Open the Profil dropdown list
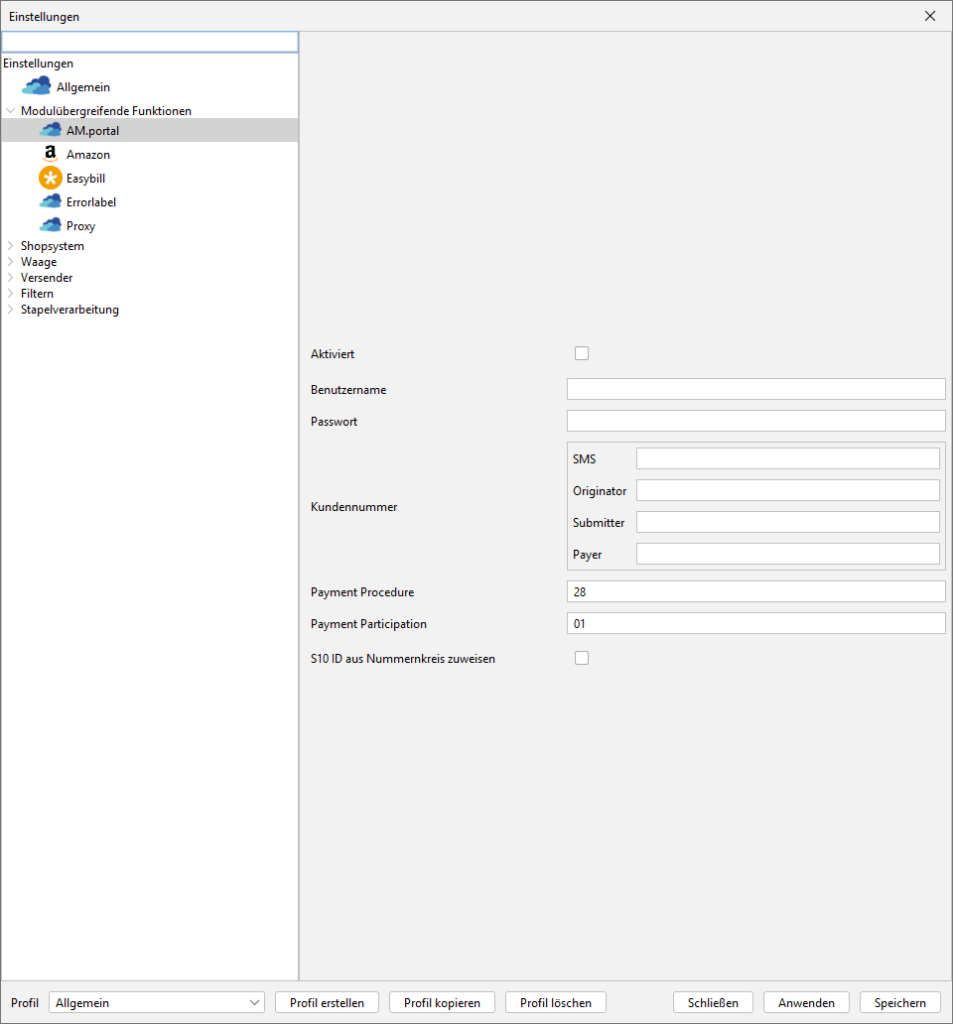The image size is (953, 1024). [156, 1003]
